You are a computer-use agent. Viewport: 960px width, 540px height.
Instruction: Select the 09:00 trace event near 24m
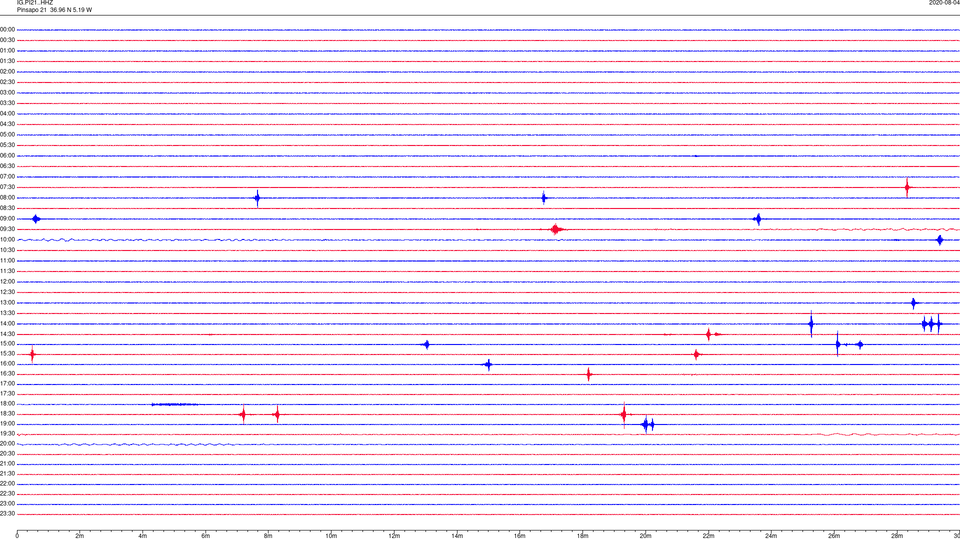(x=758, y=219)
